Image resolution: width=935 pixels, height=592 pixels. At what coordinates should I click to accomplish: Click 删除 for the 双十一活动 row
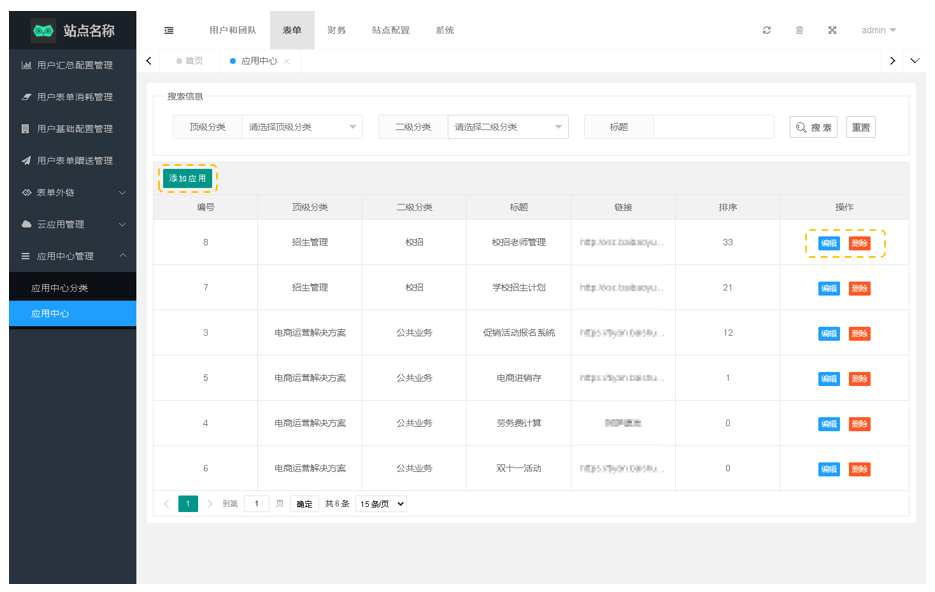pyautogui.click(x=859, y=469)
